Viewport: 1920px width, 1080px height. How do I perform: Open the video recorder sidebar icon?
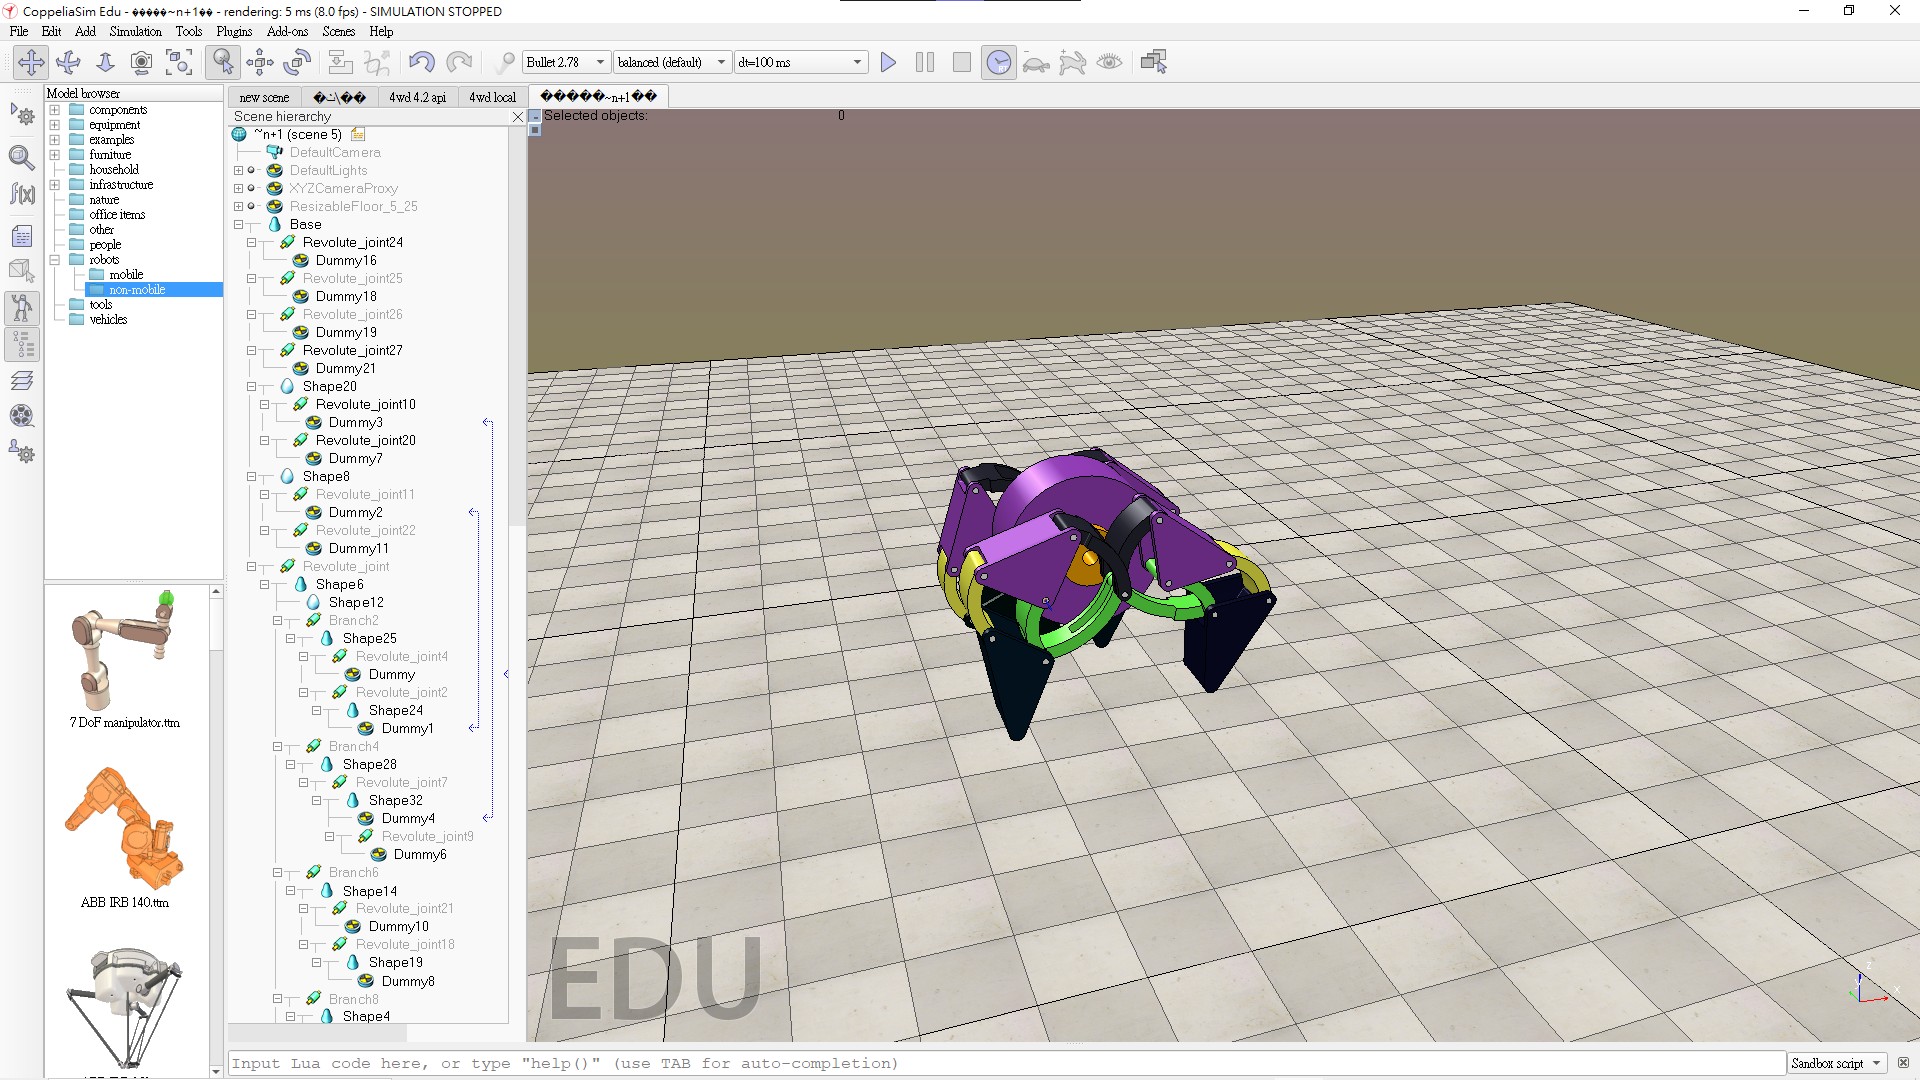click(22, 416)
